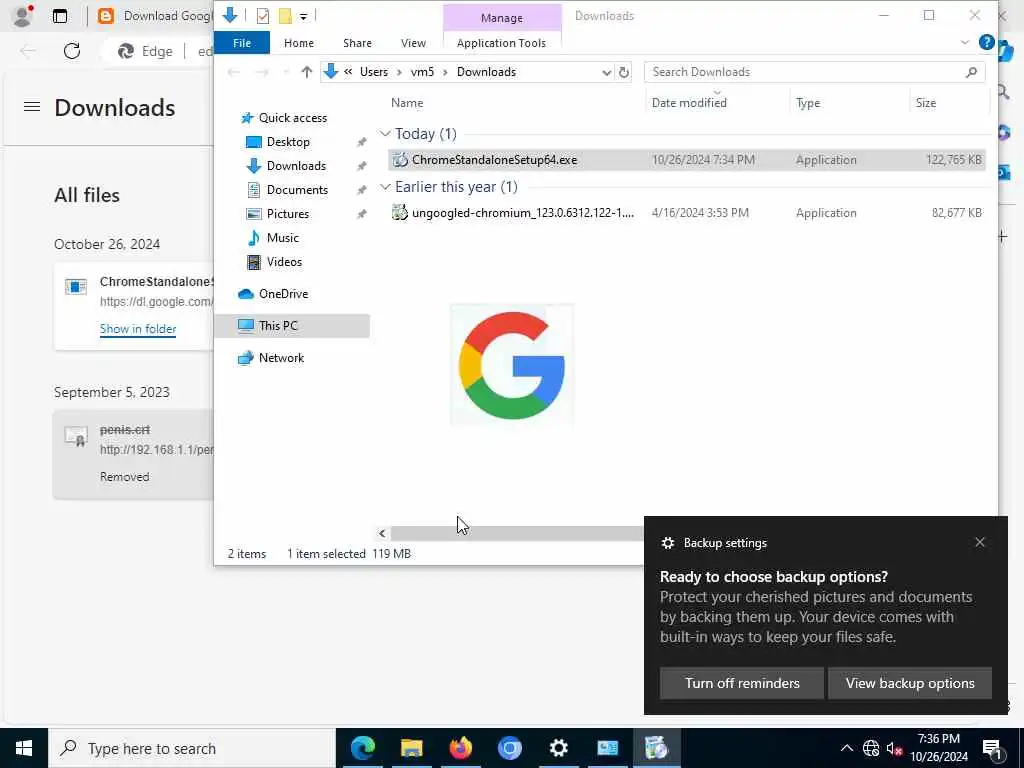The image size is (1024, 768).
Task: Sort by Date modified column header
Action: (689, 103)
